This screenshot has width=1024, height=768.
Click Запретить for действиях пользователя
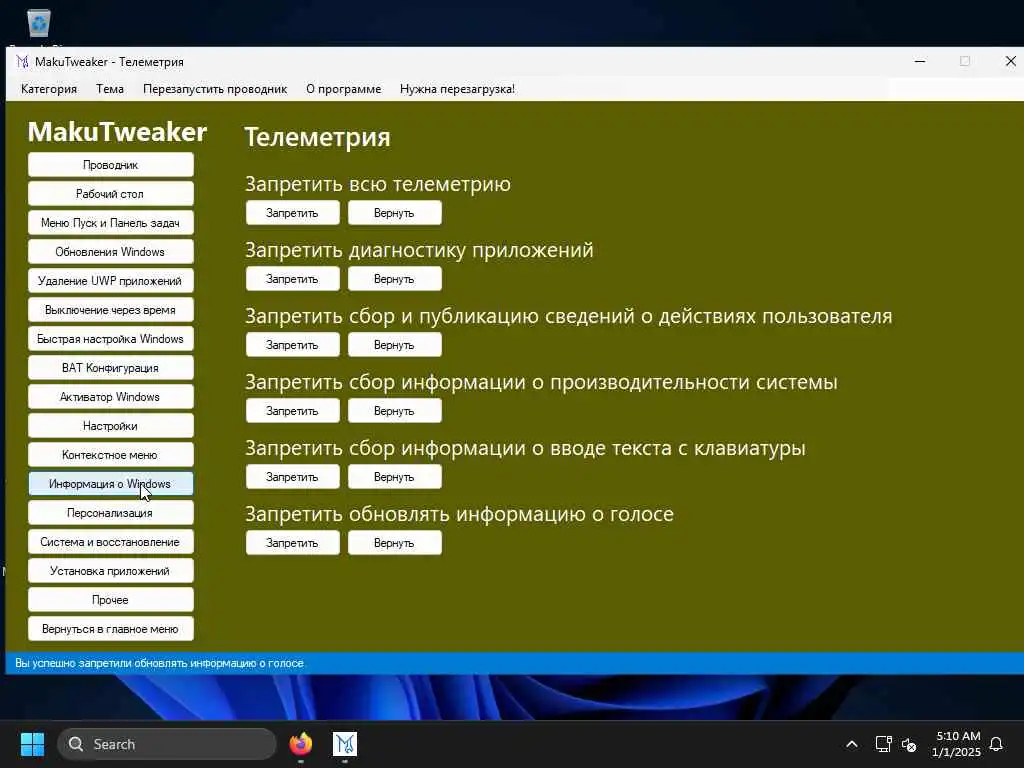click(x=293, y=345)
